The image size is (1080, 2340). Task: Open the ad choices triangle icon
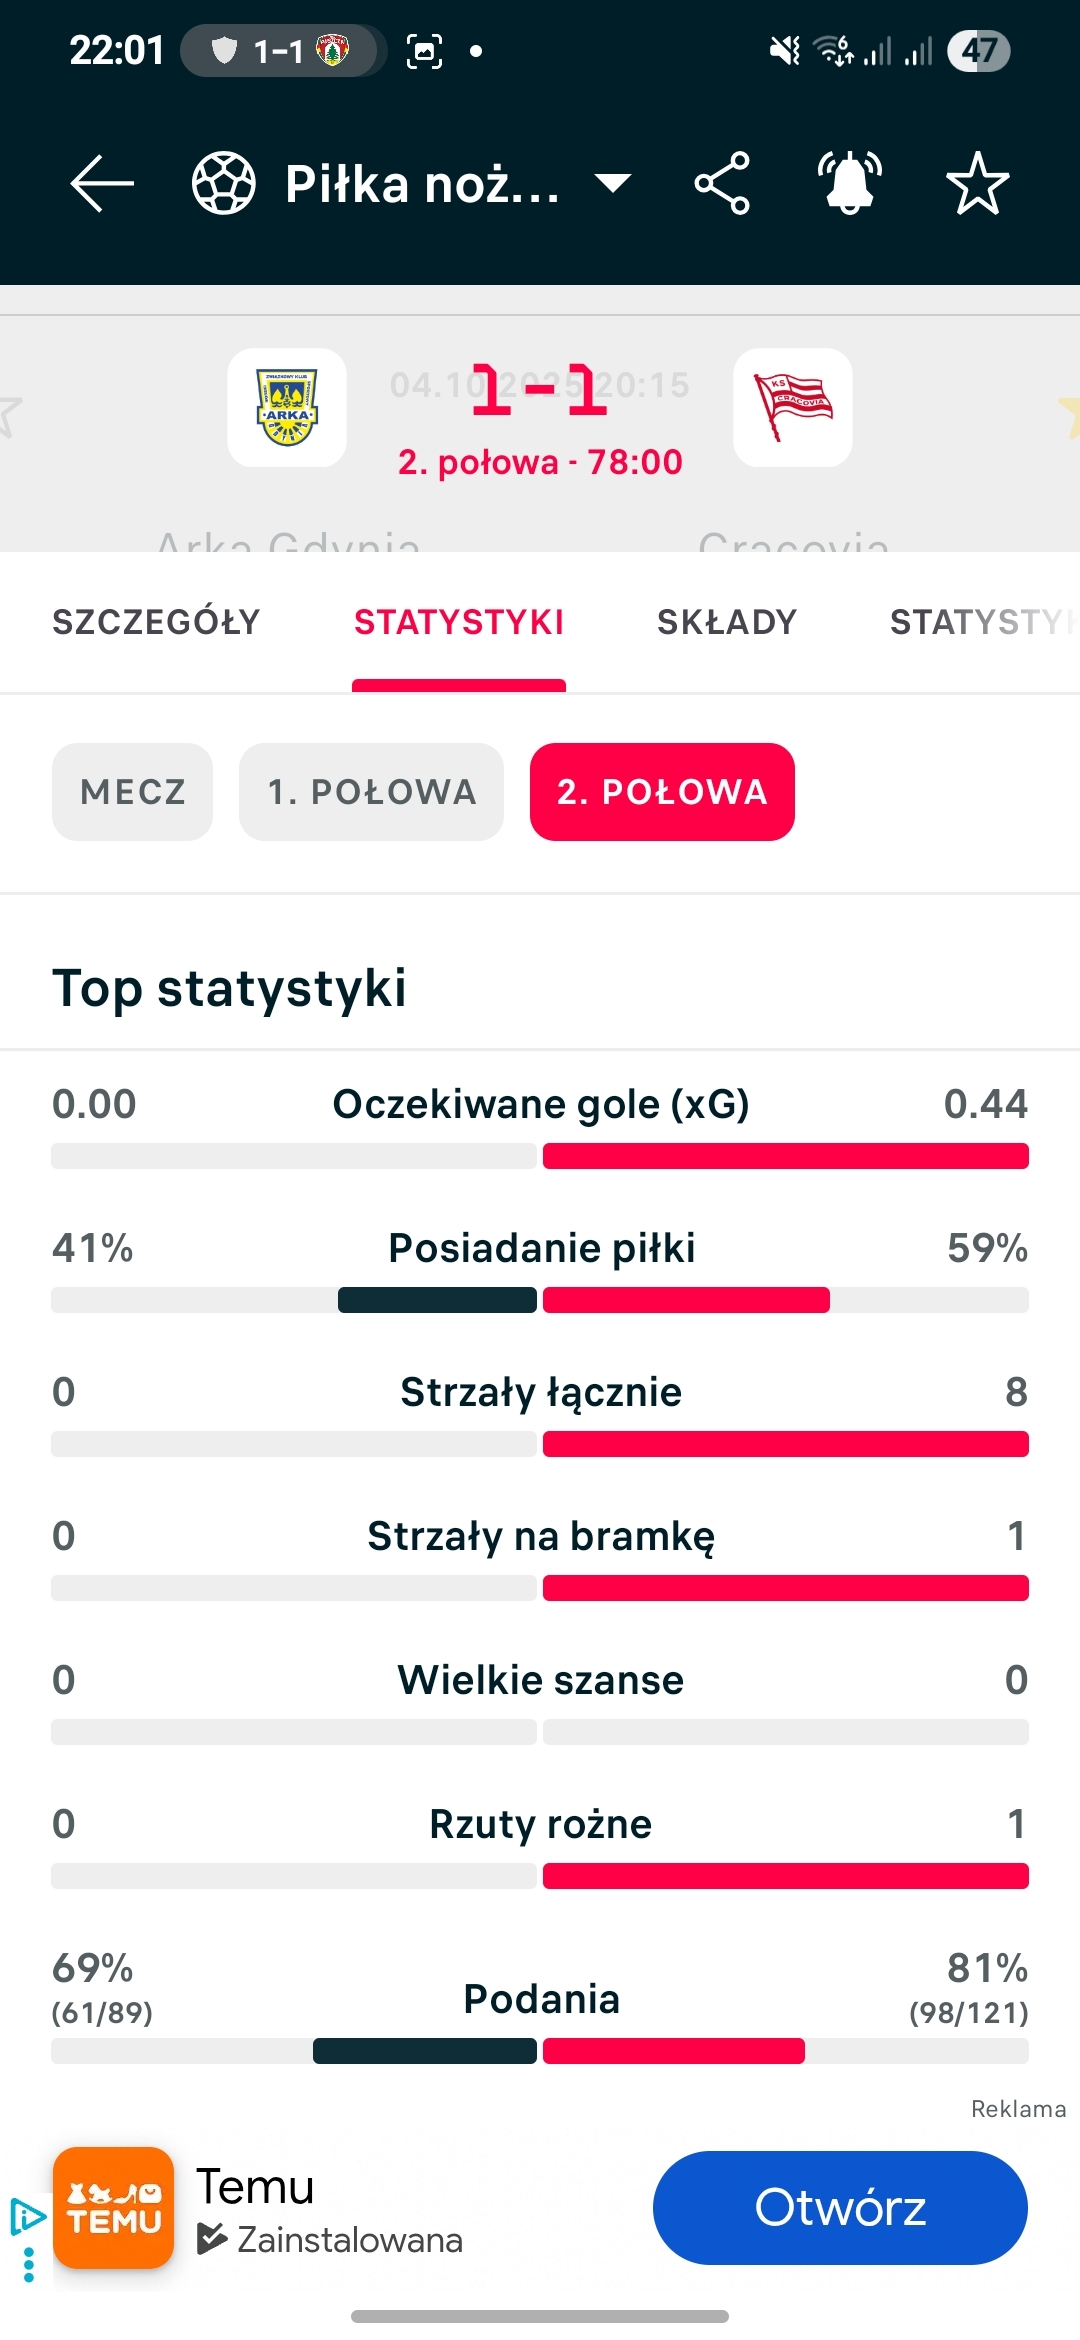[26, 2215]
